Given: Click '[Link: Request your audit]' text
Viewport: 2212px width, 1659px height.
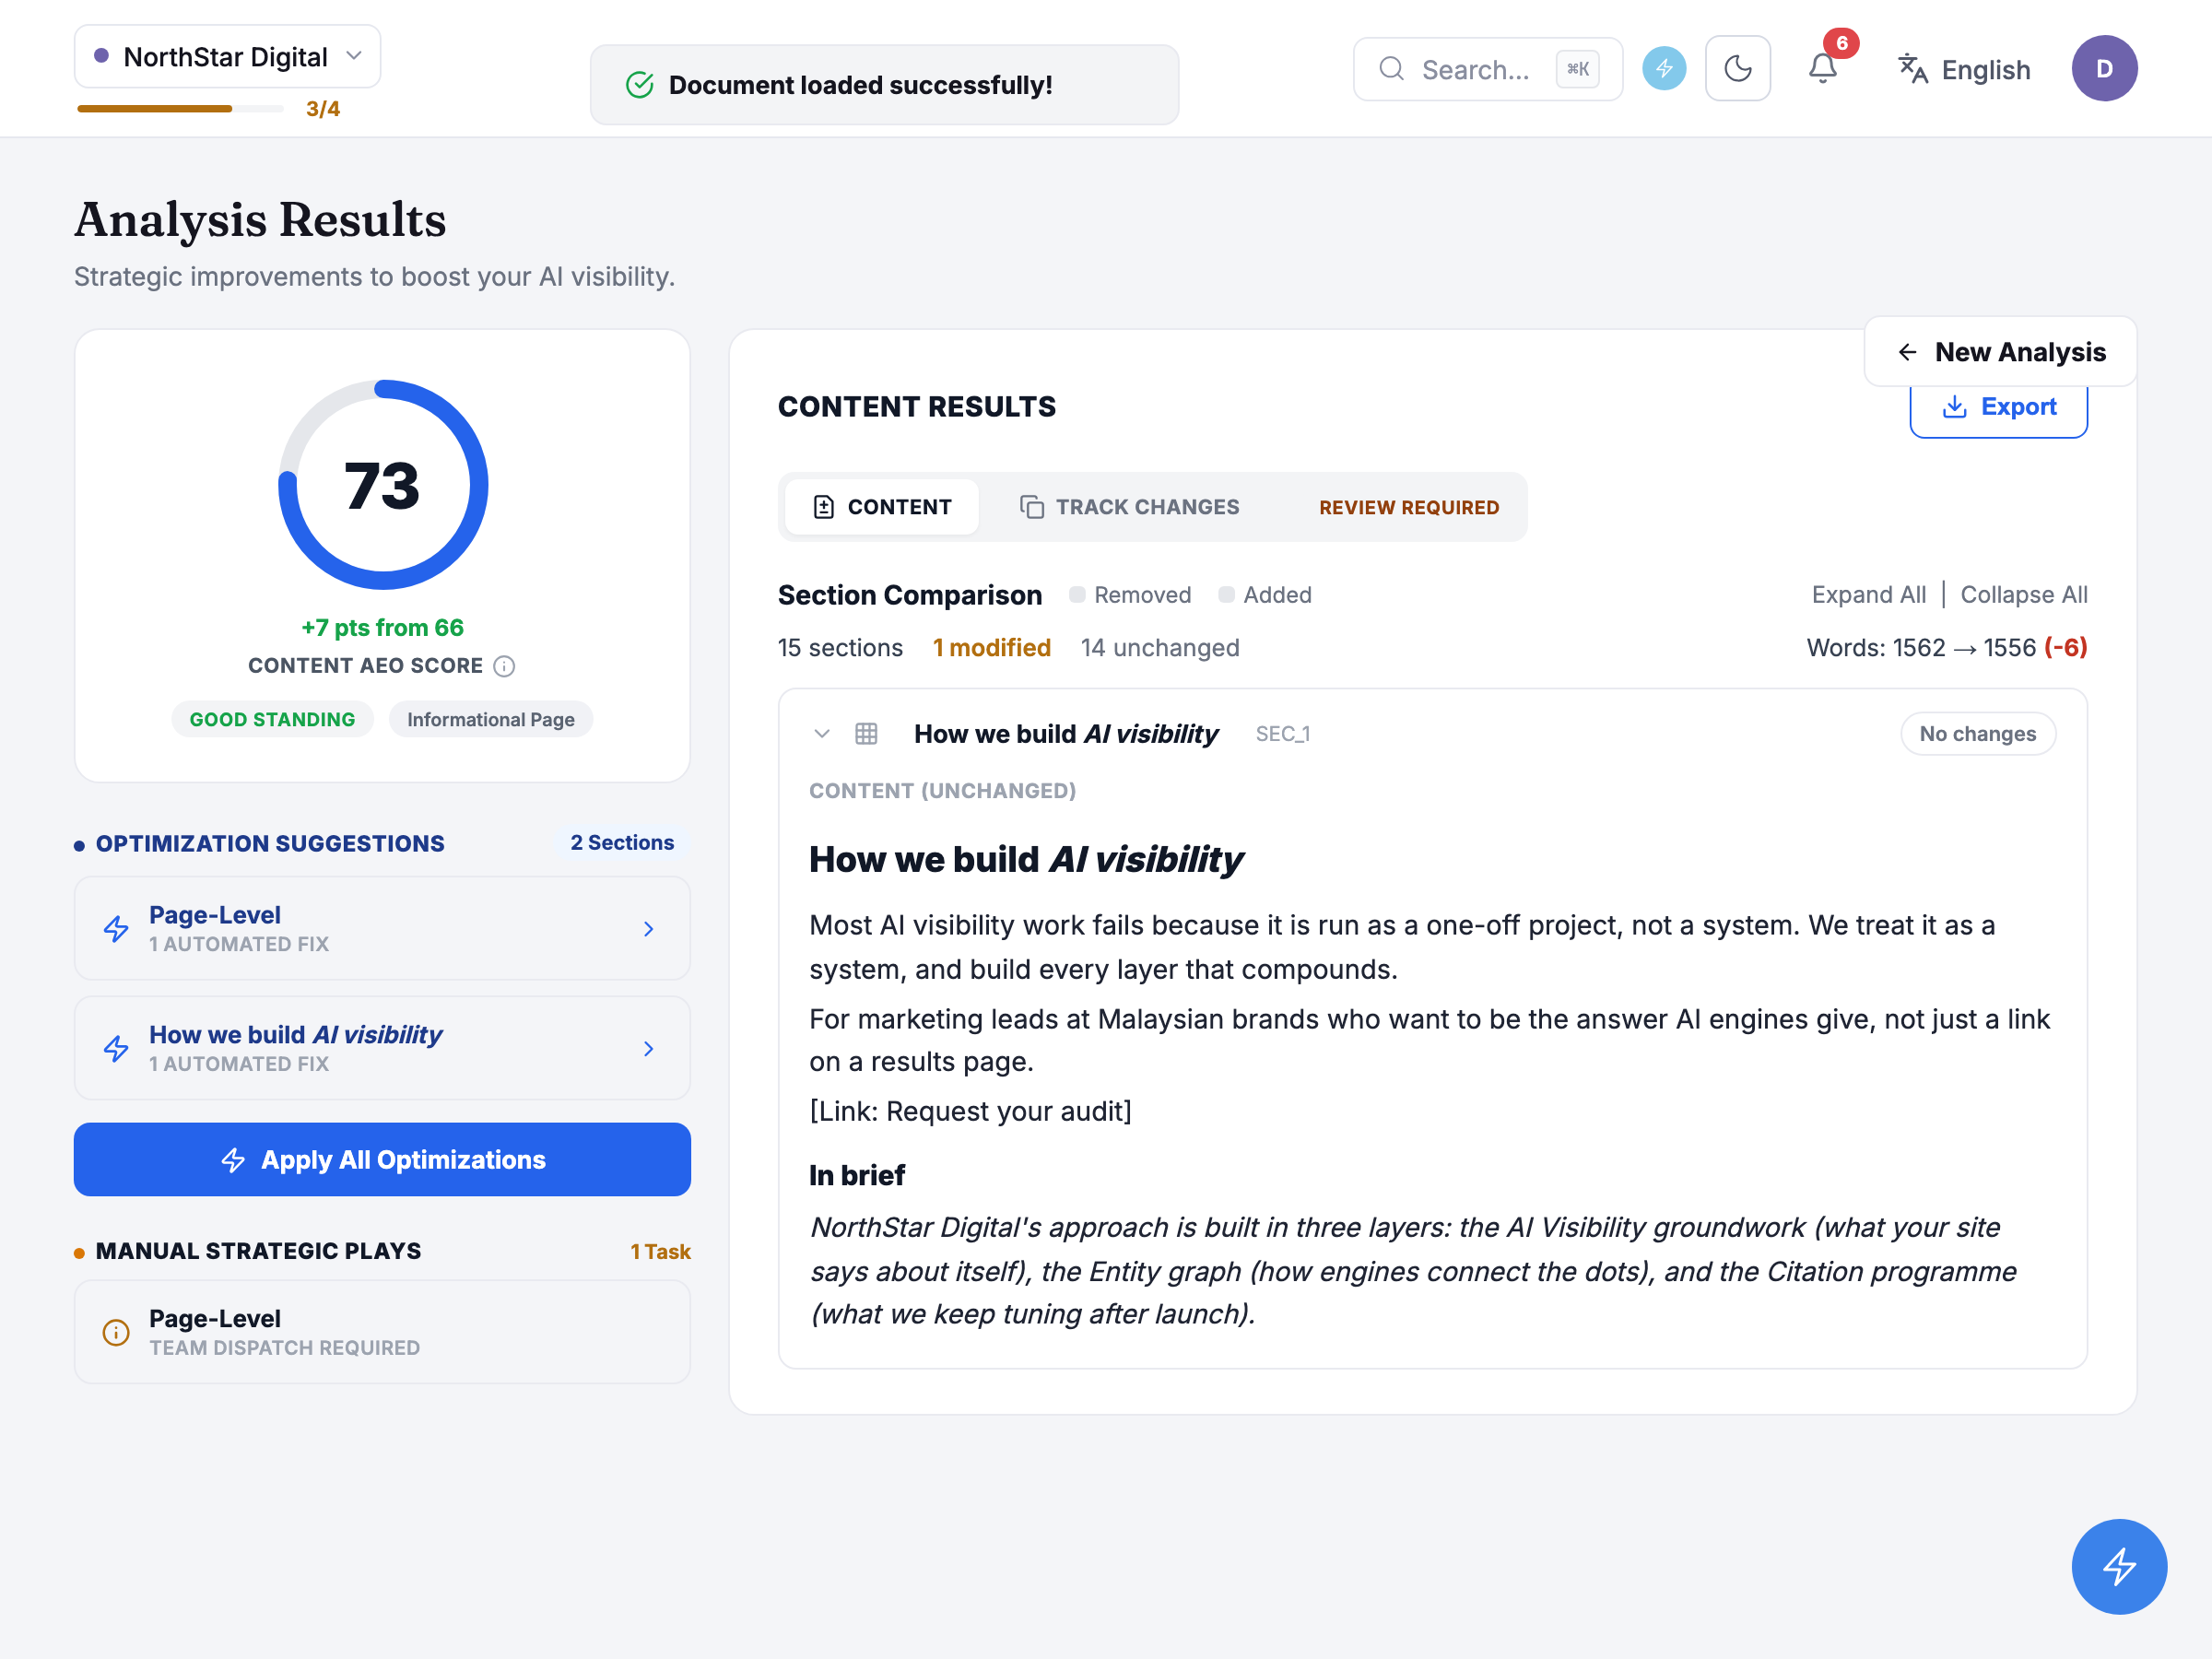Looking at the screenshot, I should point(970,1112).
